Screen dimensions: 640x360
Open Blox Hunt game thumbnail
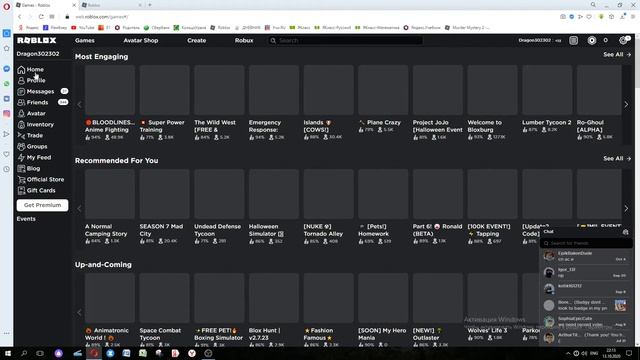click(274, 298)
